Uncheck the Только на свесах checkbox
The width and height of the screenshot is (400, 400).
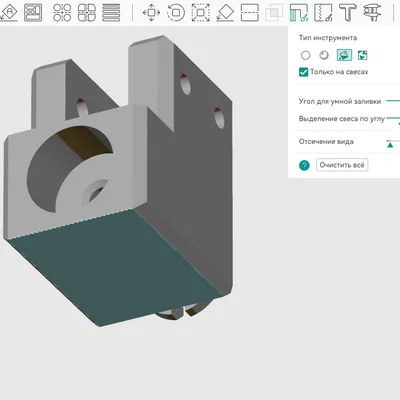pyautogui.click(x=303, y=72)
